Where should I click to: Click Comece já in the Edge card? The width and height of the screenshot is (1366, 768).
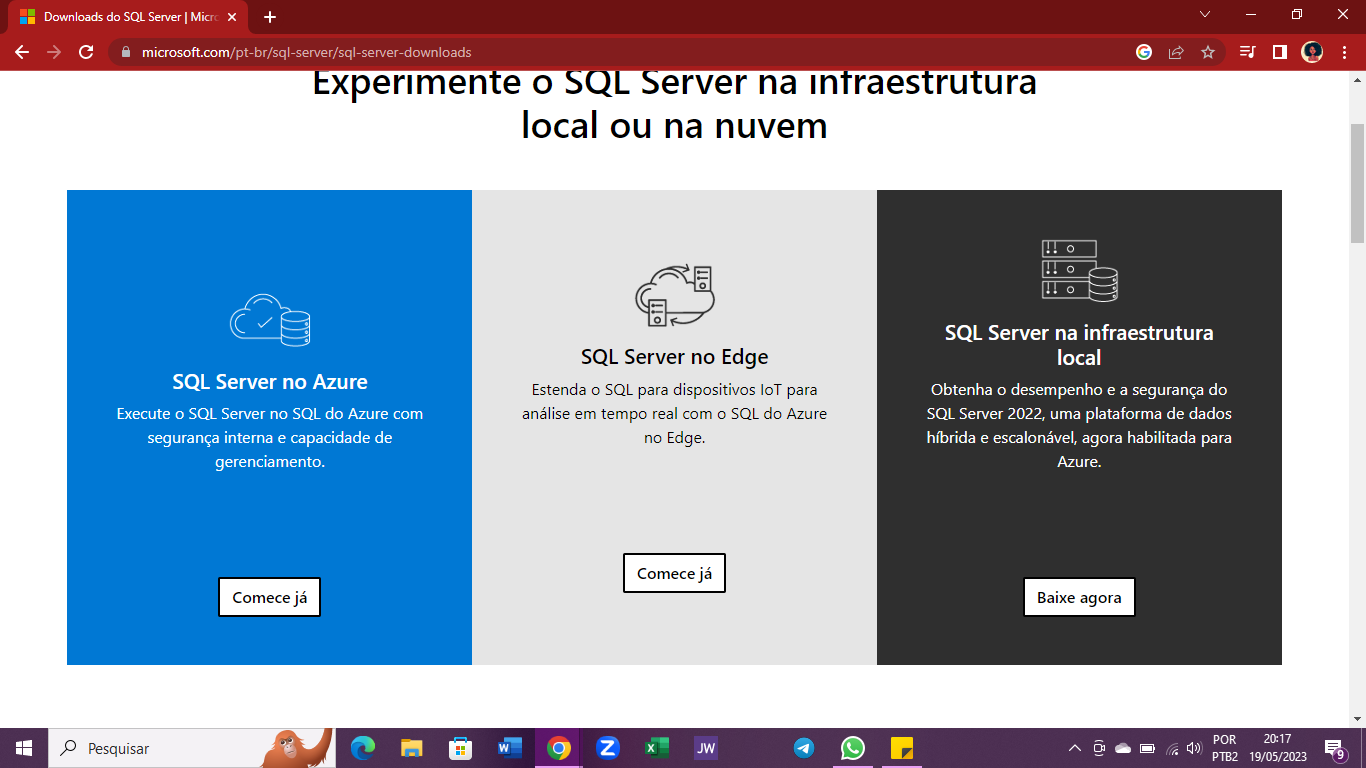674,573
